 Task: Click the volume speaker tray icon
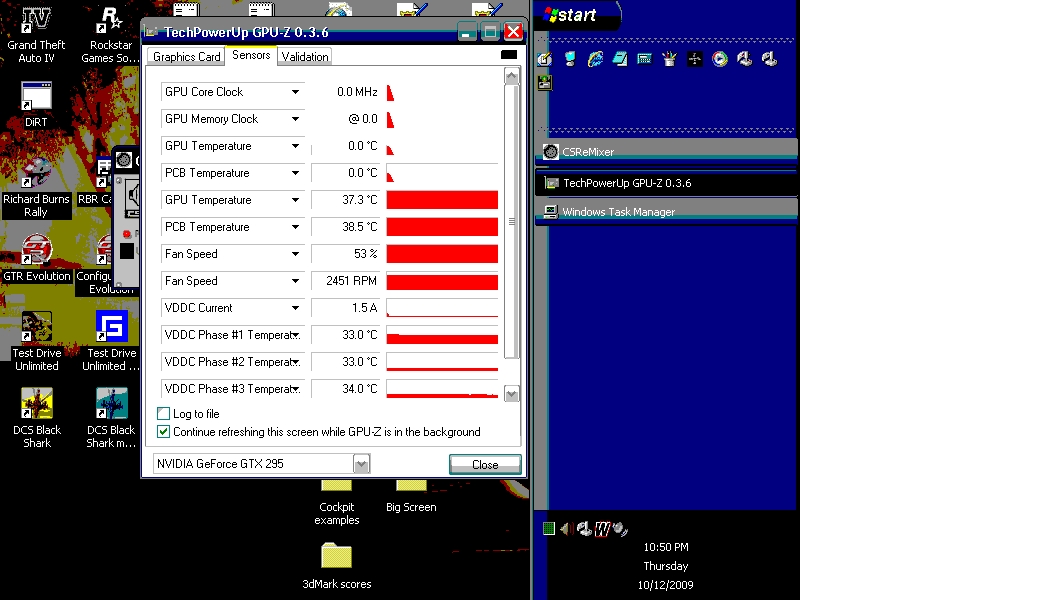pos(566,529)
